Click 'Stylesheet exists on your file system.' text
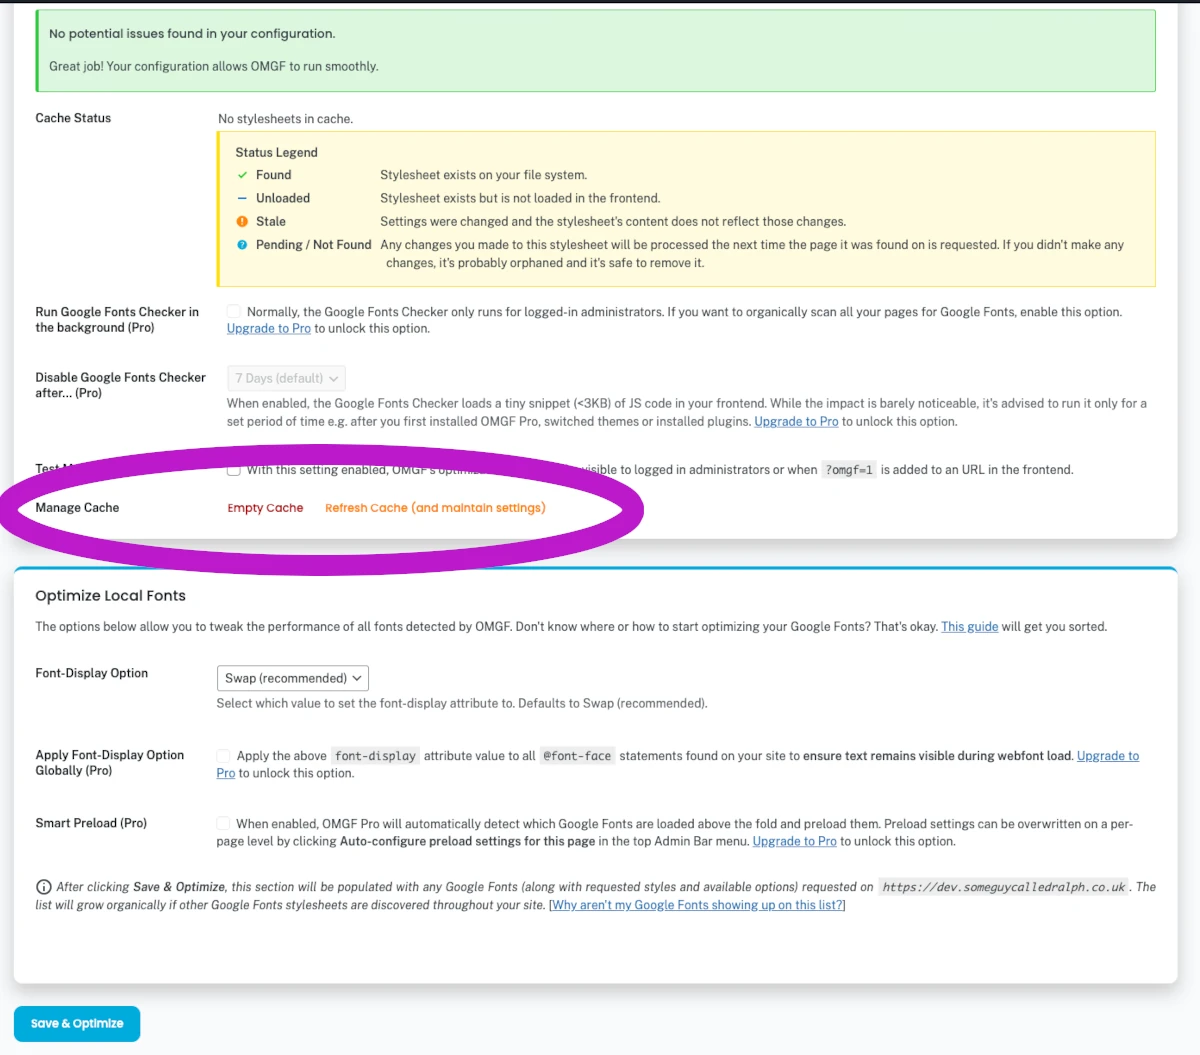Image resolution: width=1200 pixels, height=1055 pixels. (483, 175)
